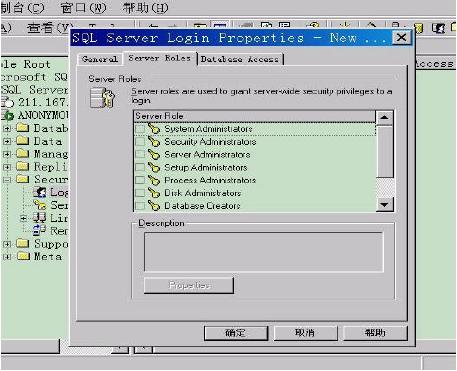This screenshot has width=457, height=371.
Task: Click the Security Administrators key icon
Action: tap(154, 142)
